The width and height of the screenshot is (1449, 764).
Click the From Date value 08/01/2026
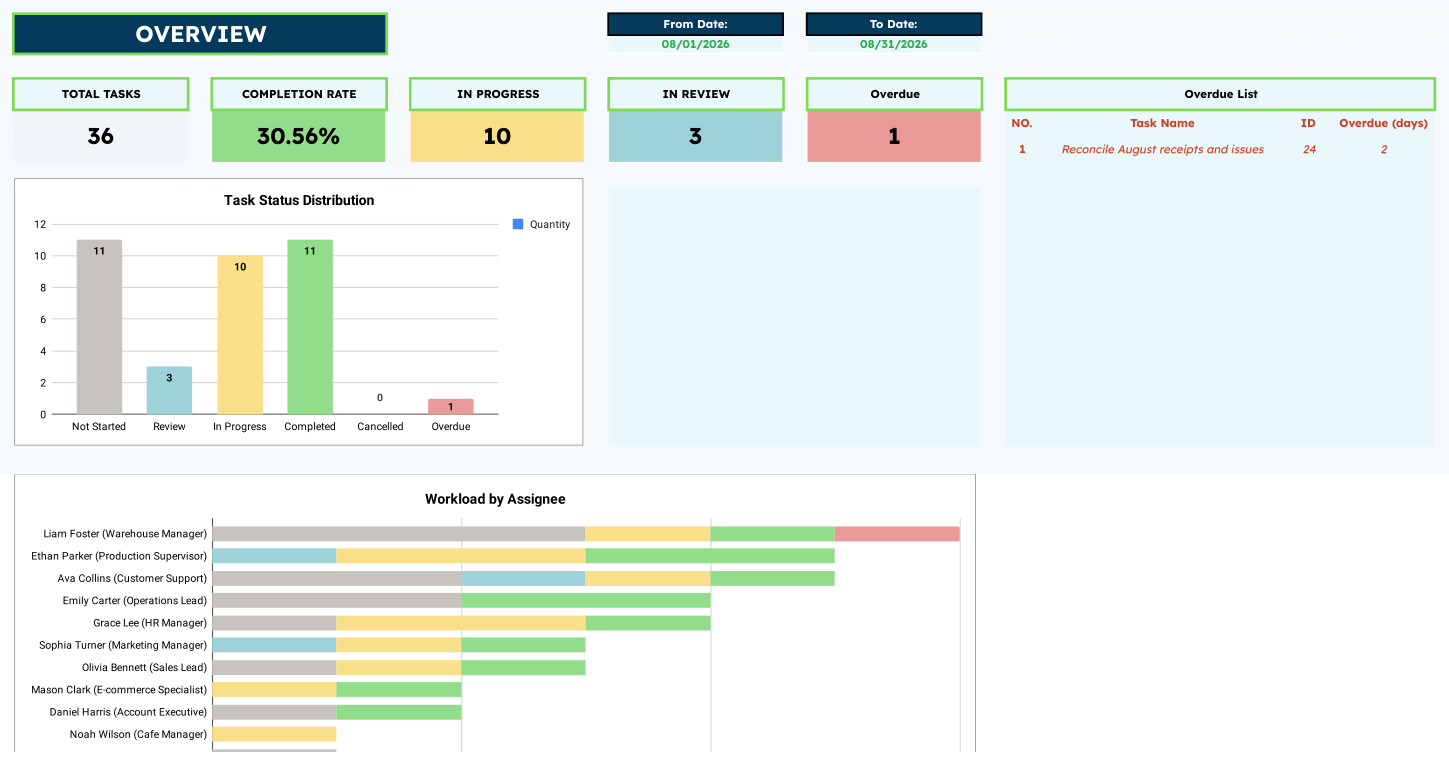[695, 44]
